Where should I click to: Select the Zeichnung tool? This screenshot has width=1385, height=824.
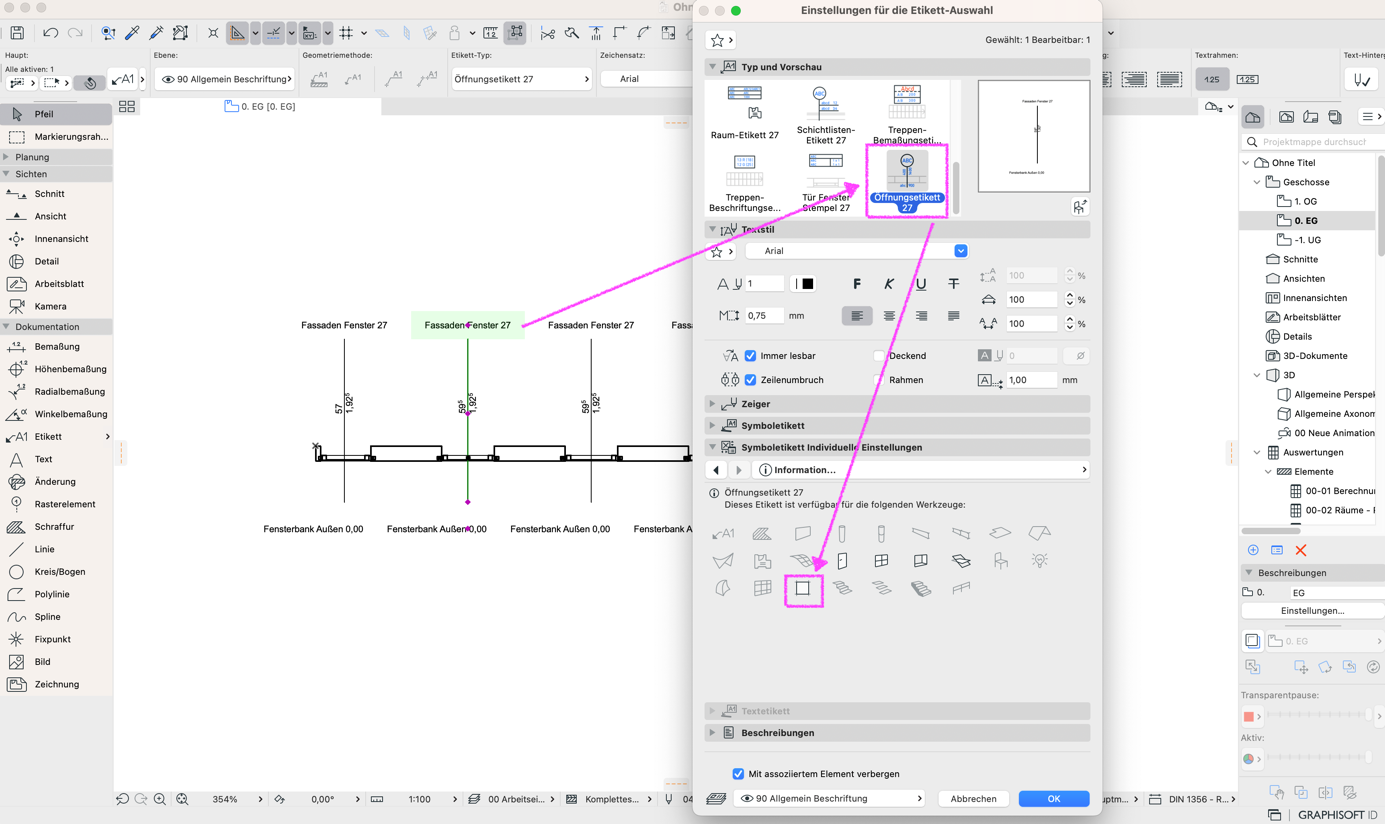pyautogui.click(x=56, y=684)
